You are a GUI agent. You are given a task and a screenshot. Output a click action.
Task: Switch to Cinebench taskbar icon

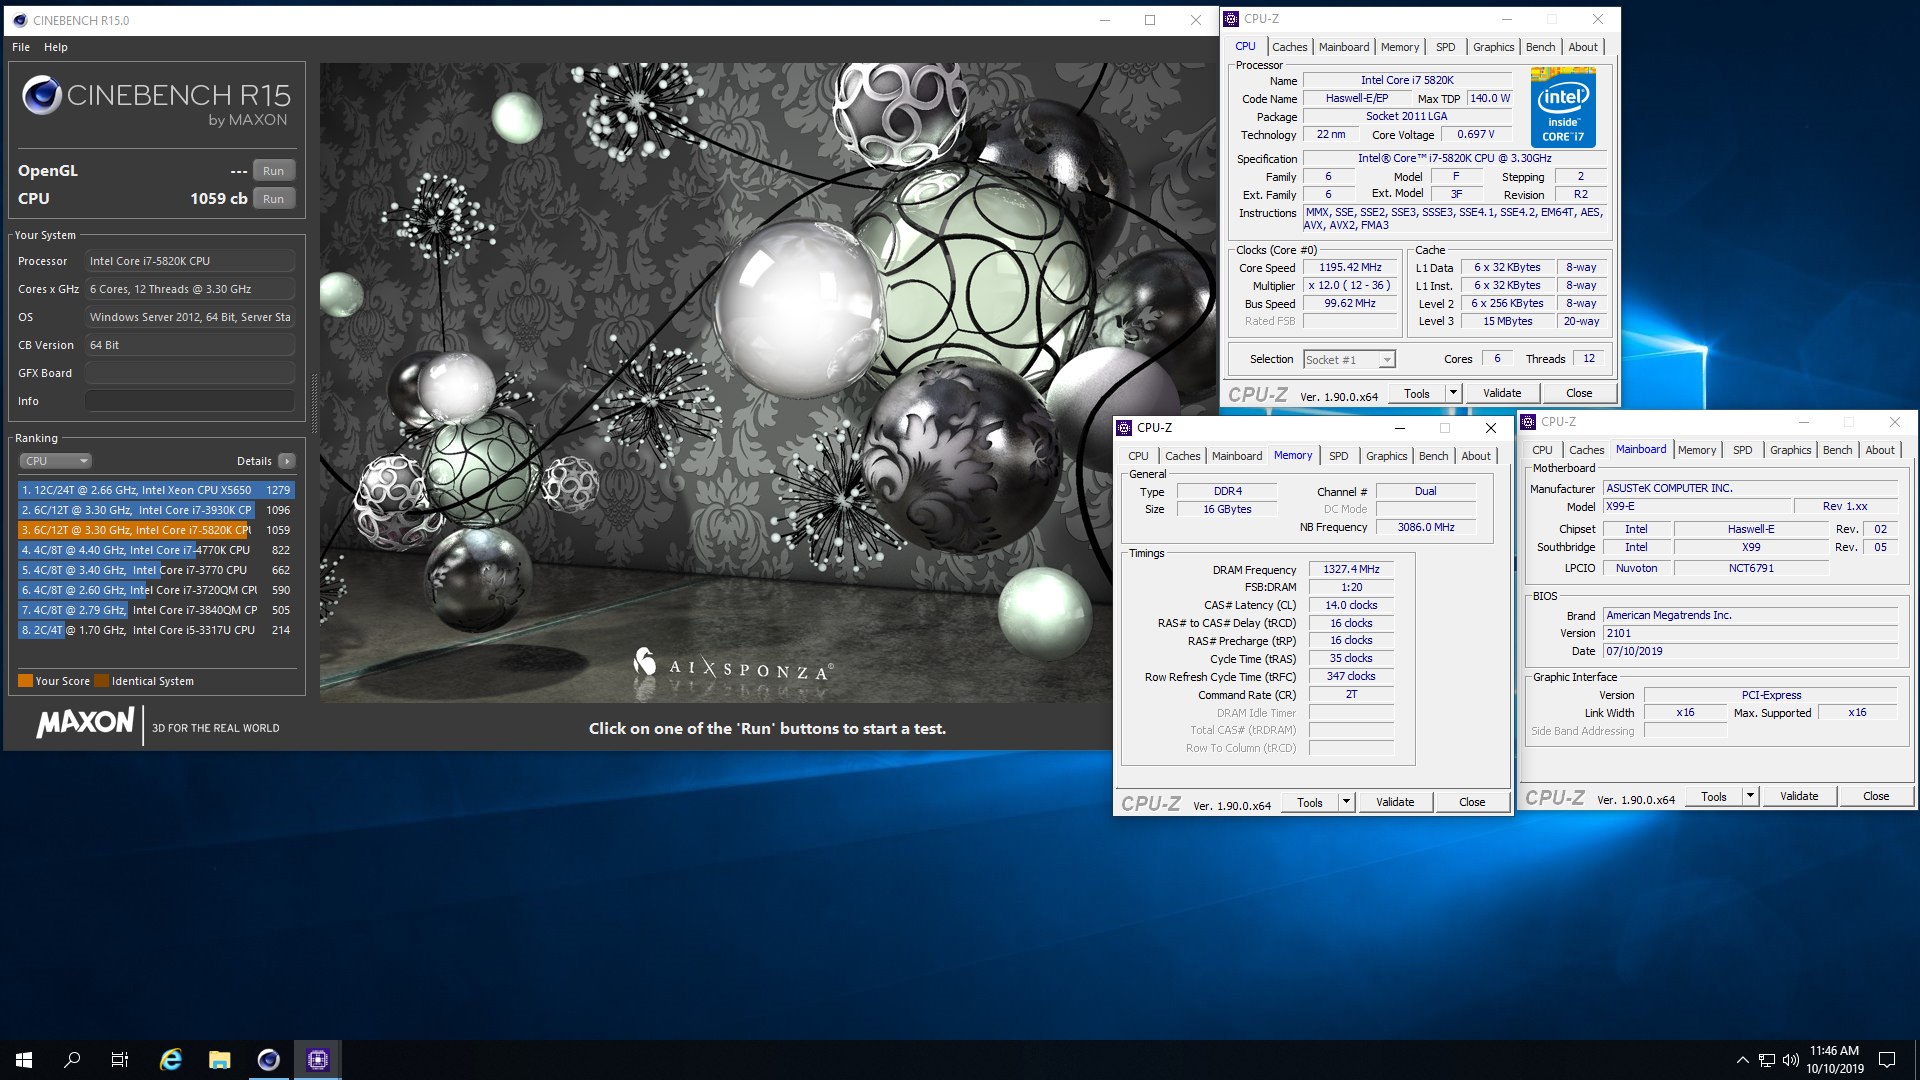[x=268, y=1060]
